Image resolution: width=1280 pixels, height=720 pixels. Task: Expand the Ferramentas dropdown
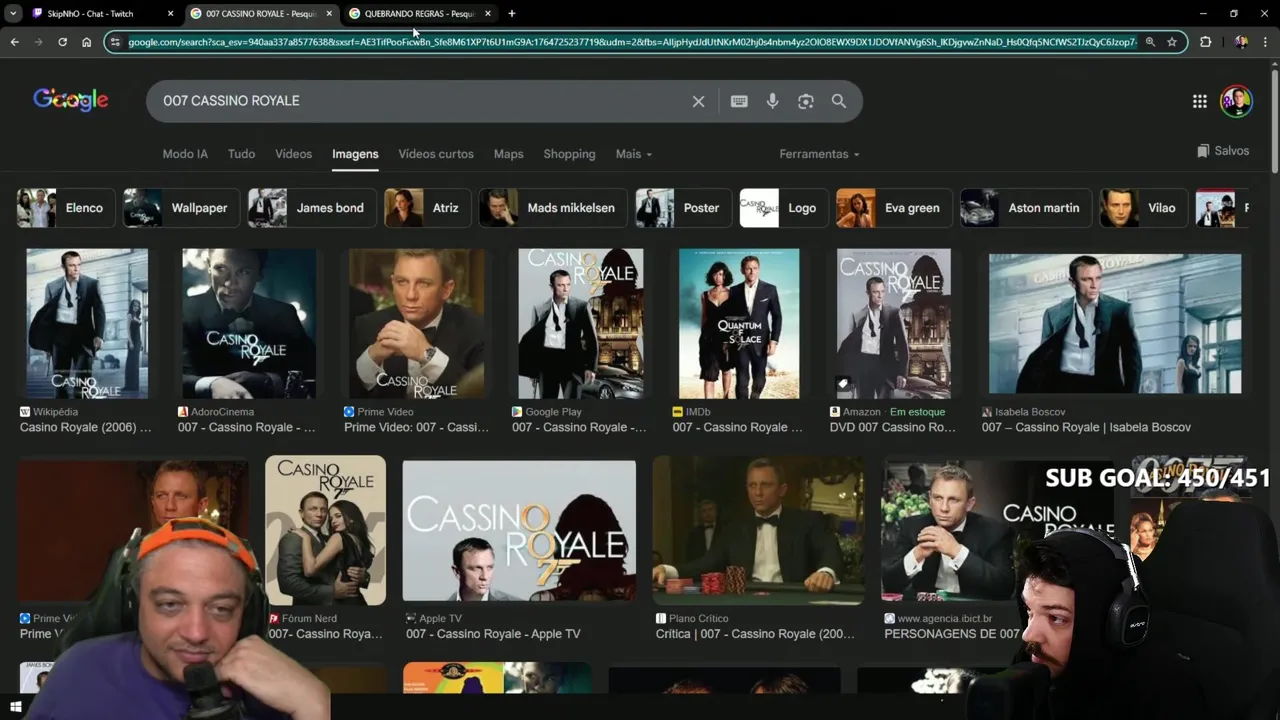pos(819,154)
